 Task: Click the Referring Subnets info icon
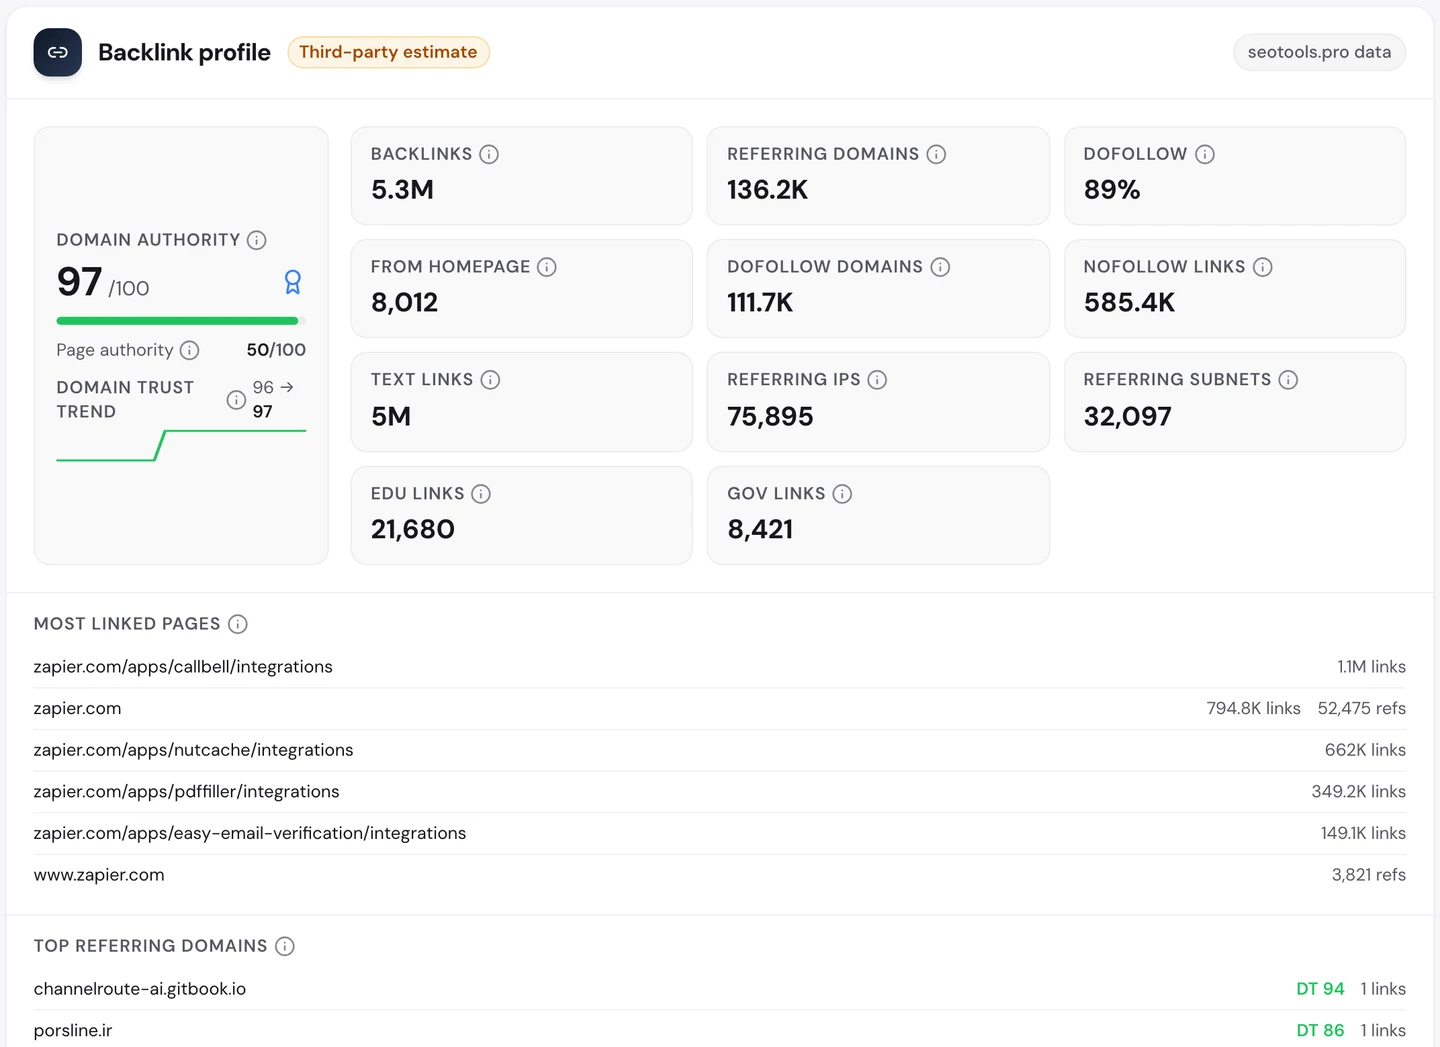1288,380
